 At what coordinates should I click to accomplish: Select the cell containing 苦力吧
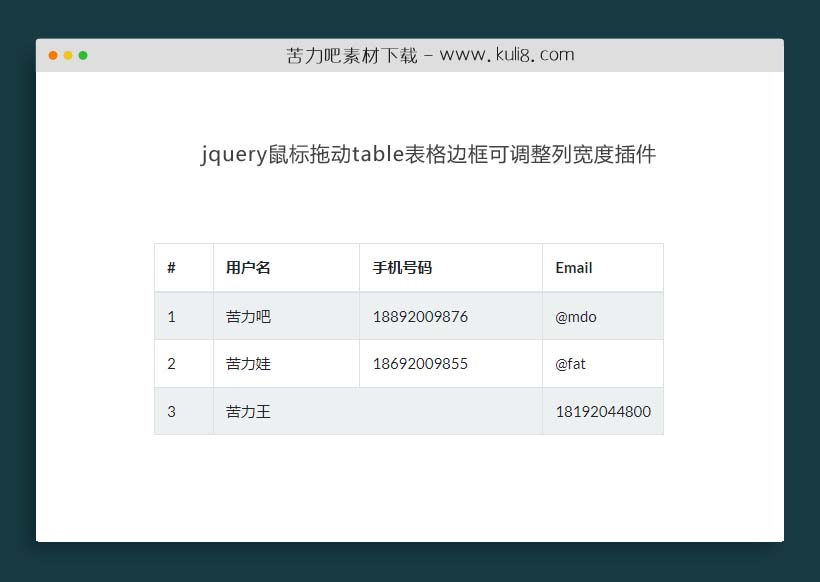pyautogui.click(x=248, y=315)
